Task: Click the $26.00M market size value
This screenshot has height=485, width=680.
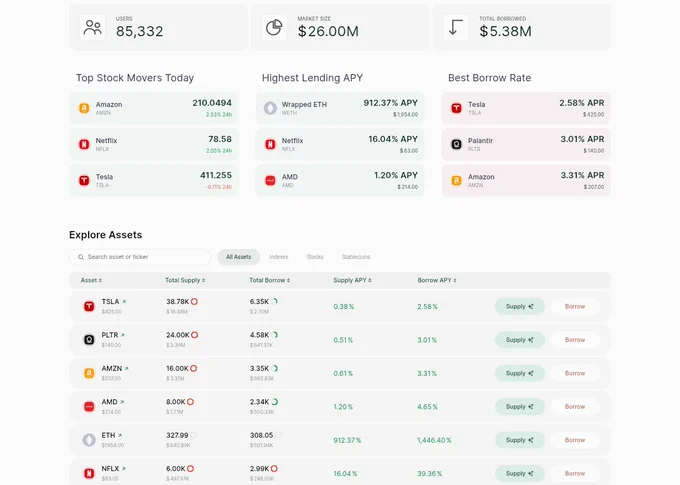Action: tap(328, 31)
